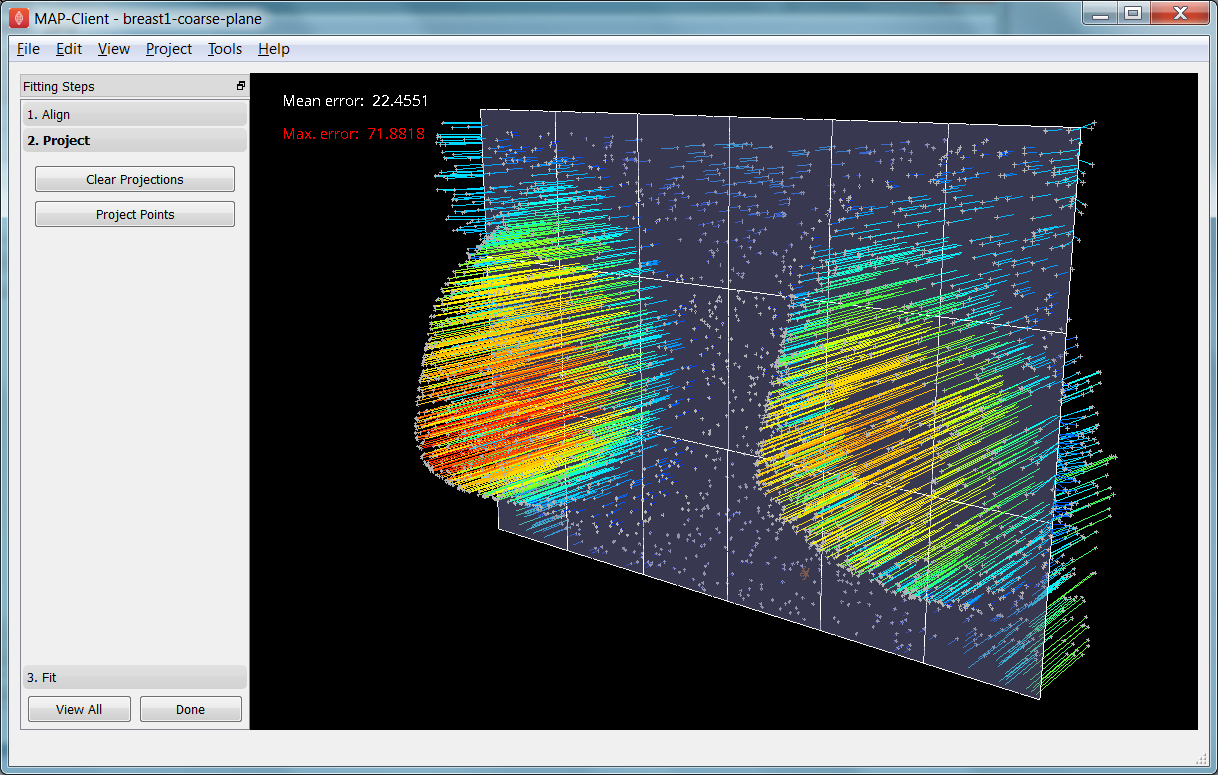Open the Project menu
Image resolution: width=1218 pixels, height=775 pixels.
click(x=169, y=49)
